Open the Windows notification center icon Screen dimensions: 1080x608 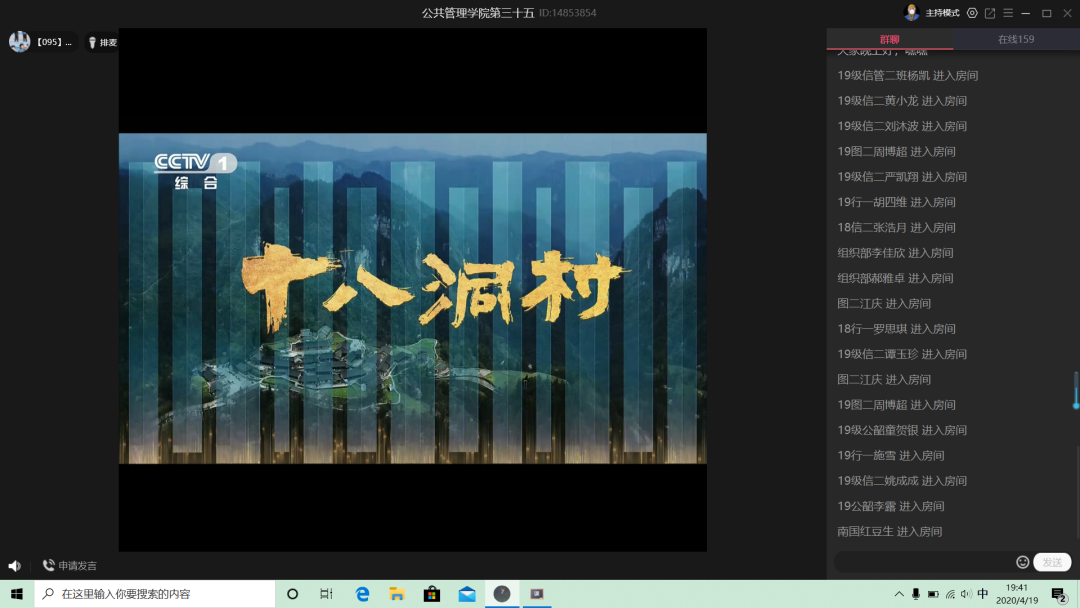1059,594
